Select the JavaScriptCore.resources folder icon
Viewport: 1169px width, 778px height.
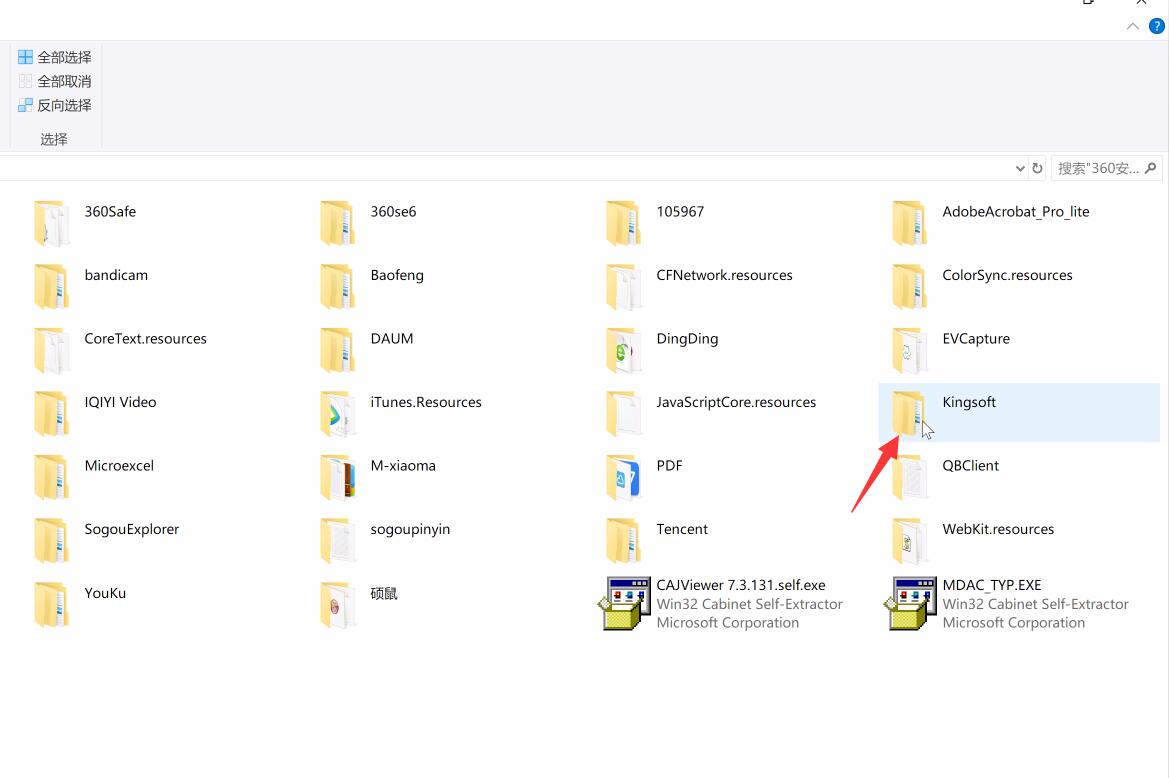[623, 413]
